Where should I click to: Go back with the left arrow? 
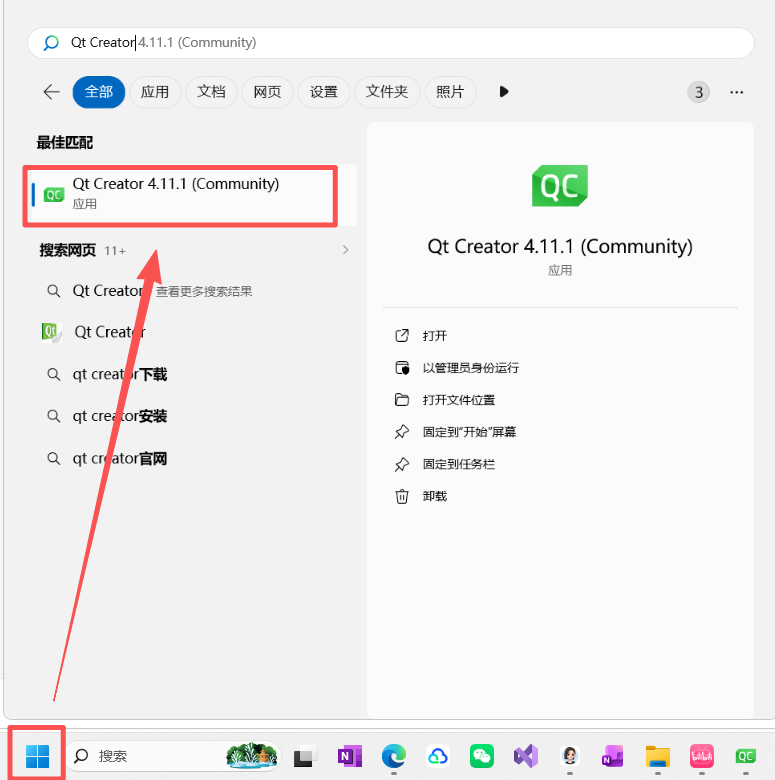click(51, 92)
